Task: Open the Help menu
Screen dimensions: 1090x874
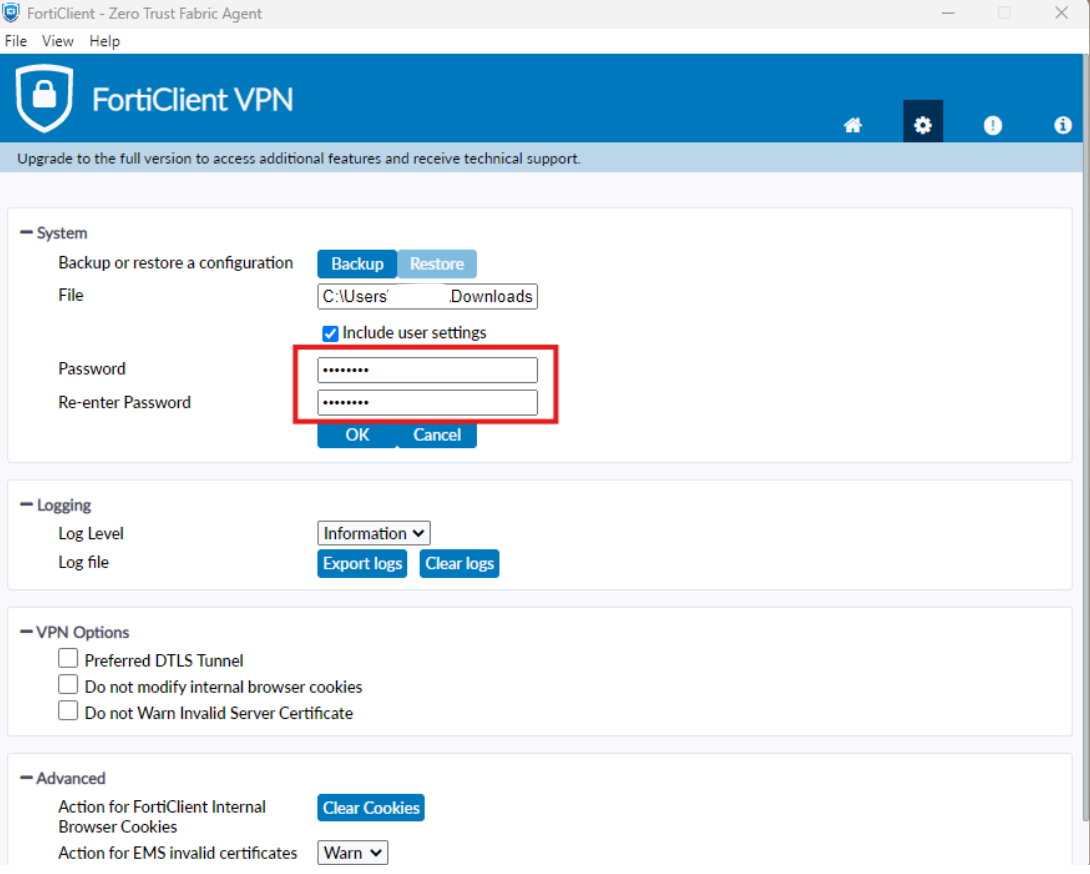Action: coord(104,41)
